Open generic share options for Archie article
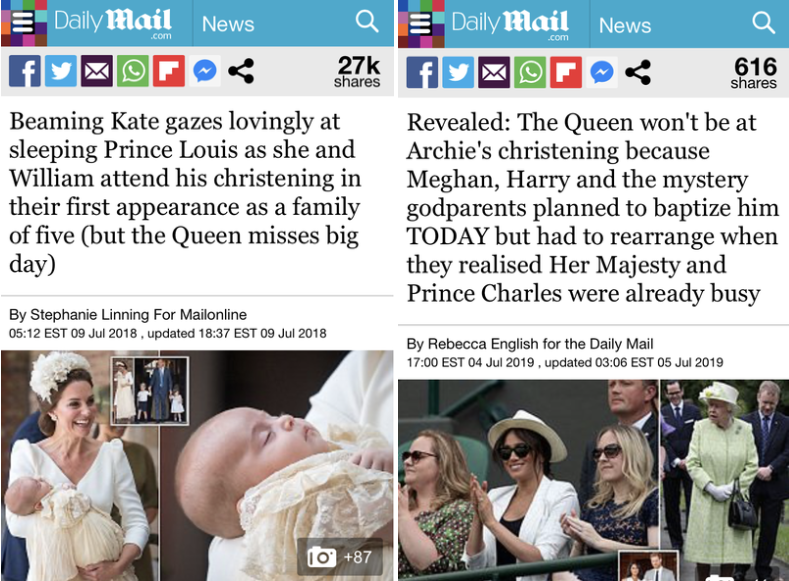Image resolution: width=789 pixels, height=581 pixels. [x=638, y=72]
